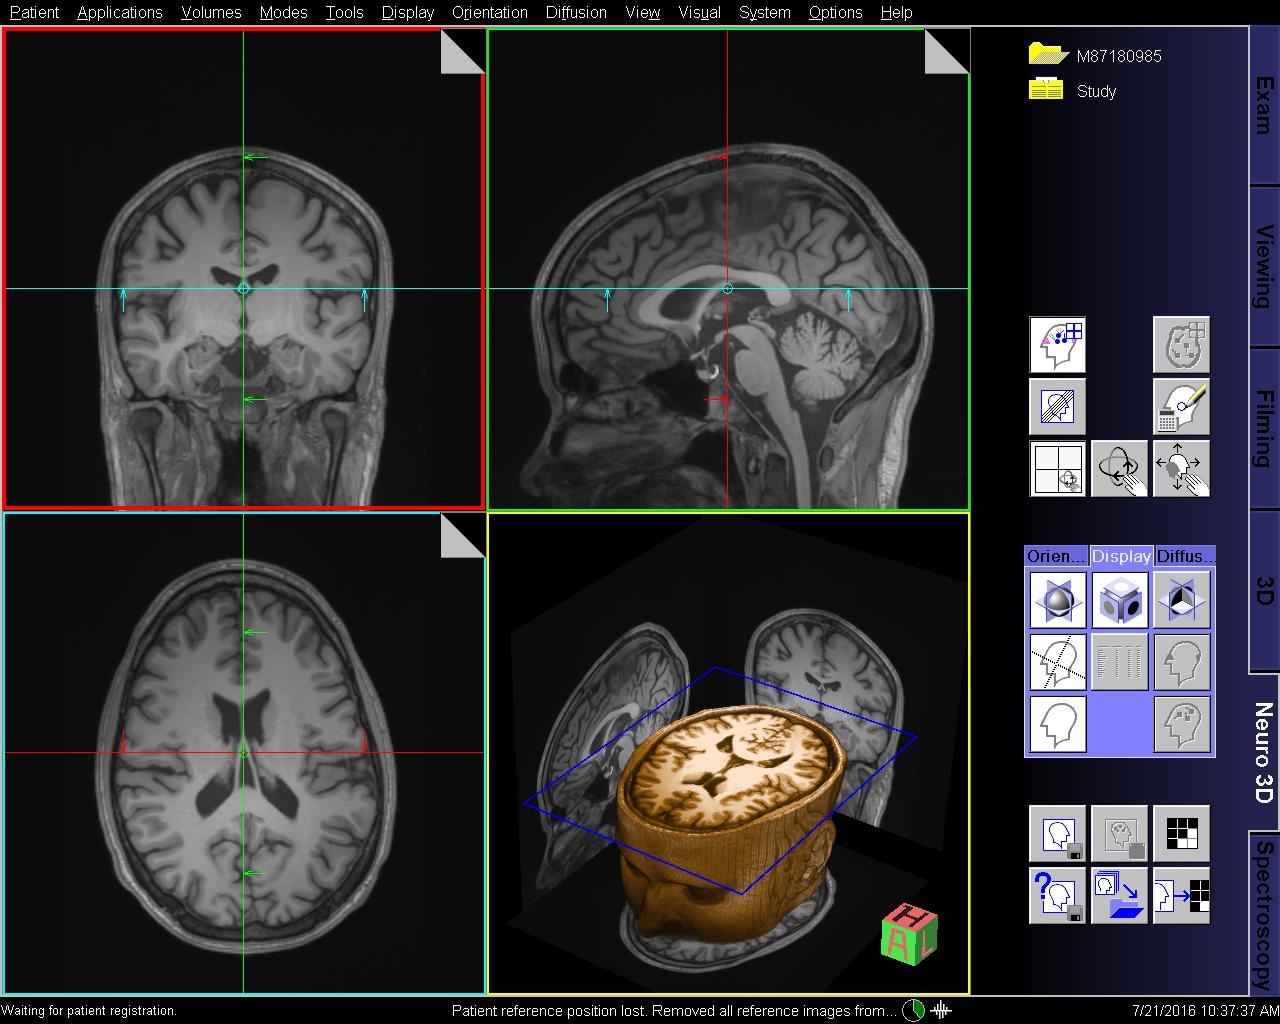This screenshot has height=1024, width=1280.
Task: Click the cube with cutouts display icon
Action: (1119, 599)
